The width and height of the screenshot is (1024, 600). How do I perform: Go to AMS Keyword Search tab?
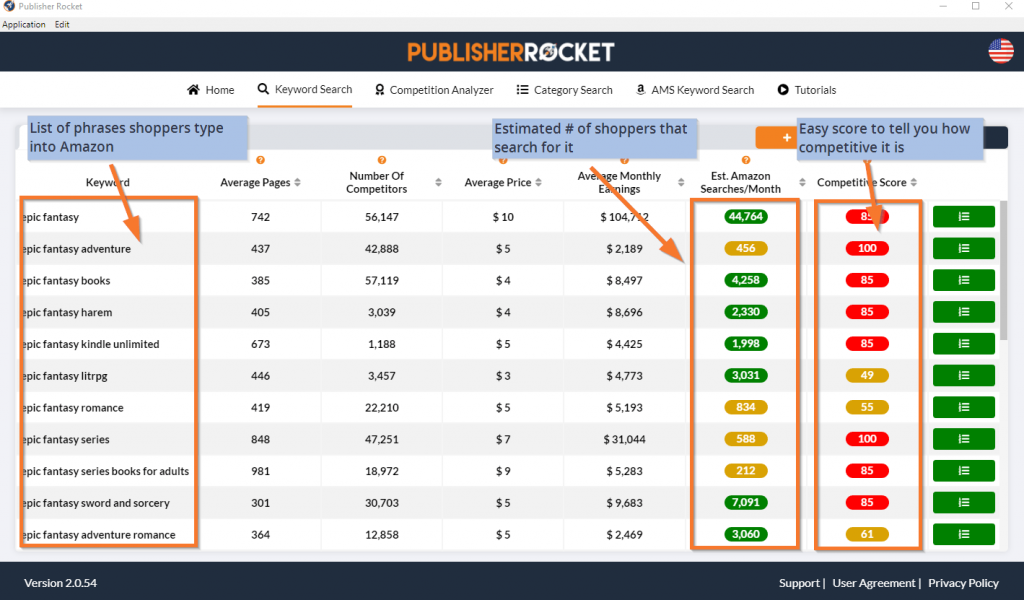(x=694, y=90)
